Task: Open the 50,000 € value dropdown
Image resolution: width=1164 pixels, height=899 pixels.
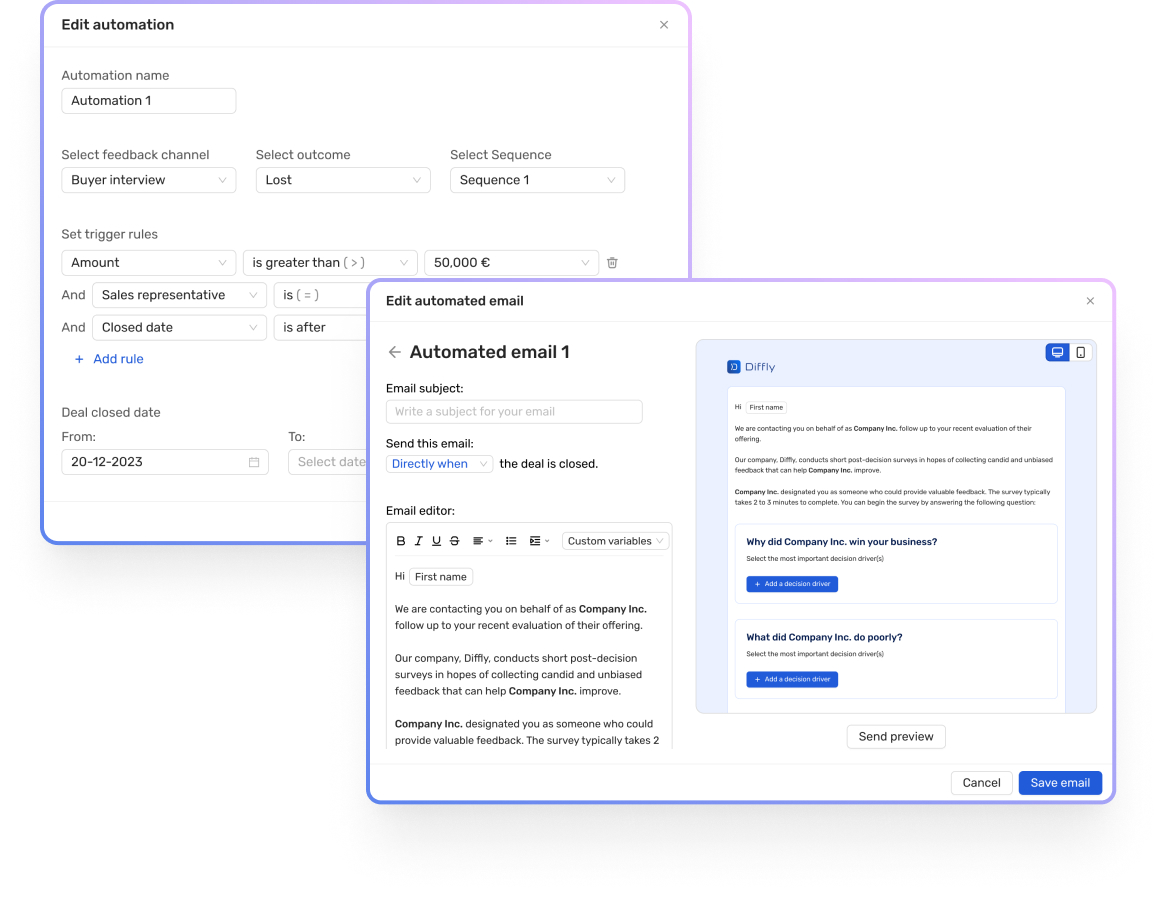Action: [x=511, y=263]
